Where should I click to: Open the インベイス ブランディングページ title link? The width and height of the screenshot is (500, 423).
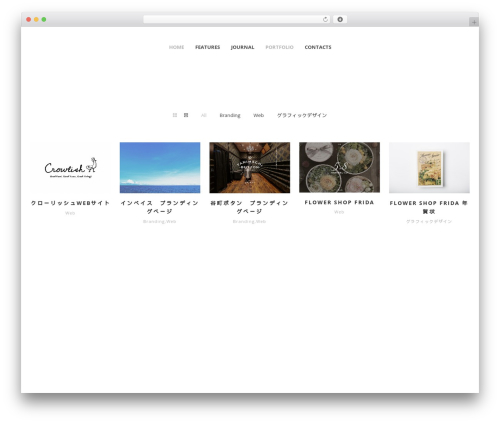point(160,207)
